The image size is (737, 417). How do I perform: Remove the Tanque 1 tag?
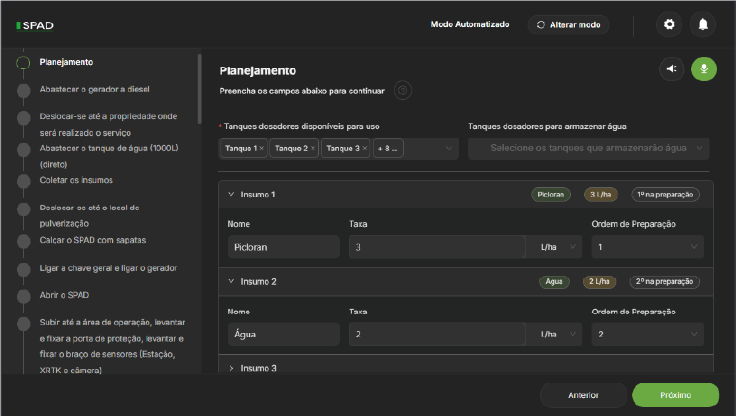(x=262, y=149)
